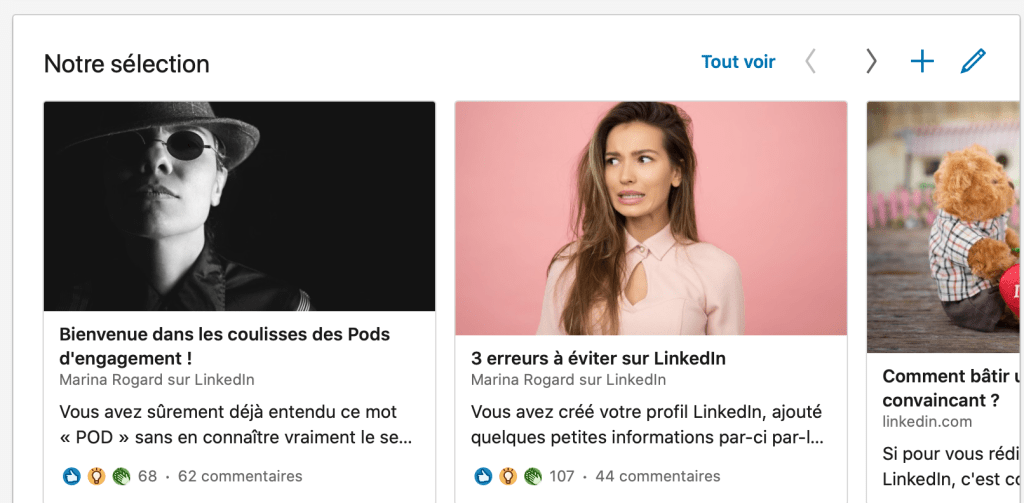This screenshot has width=1024, height=503.
Task: Open the "Tout voir" link
Action: (738, 62)
